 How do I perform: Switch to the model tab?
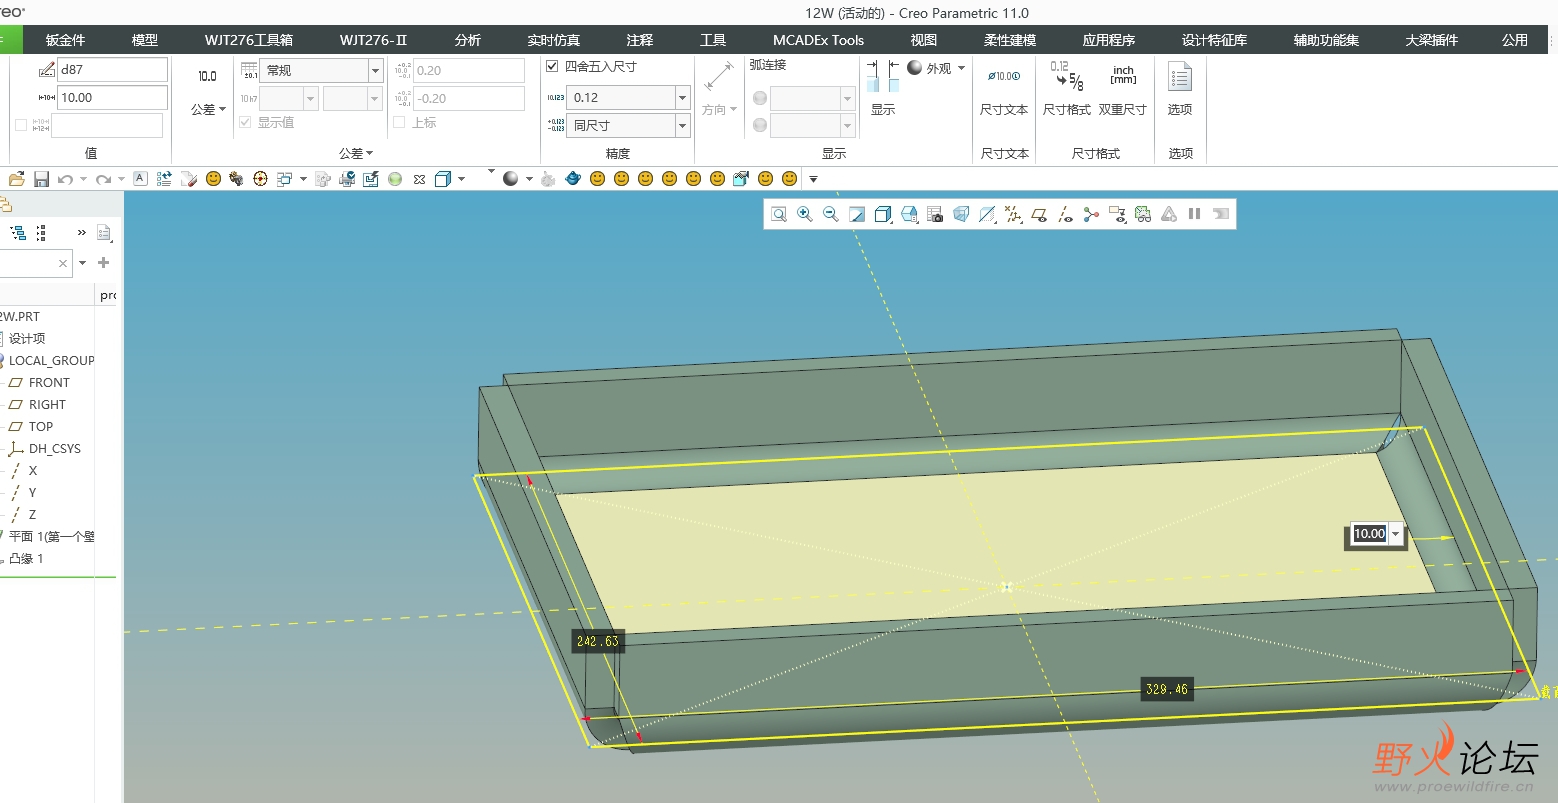145,40
